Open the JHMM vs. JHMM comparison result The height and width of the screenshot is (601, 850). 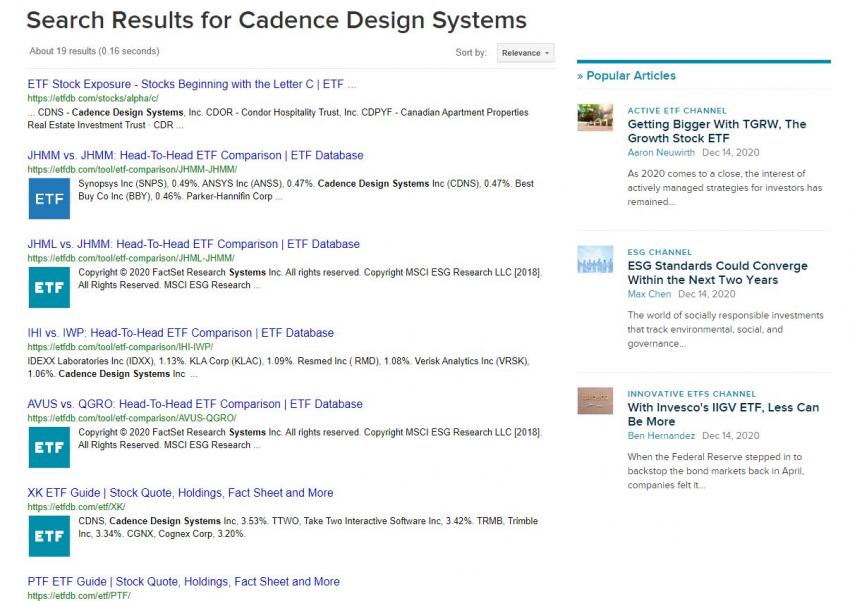tap(195, 155)
